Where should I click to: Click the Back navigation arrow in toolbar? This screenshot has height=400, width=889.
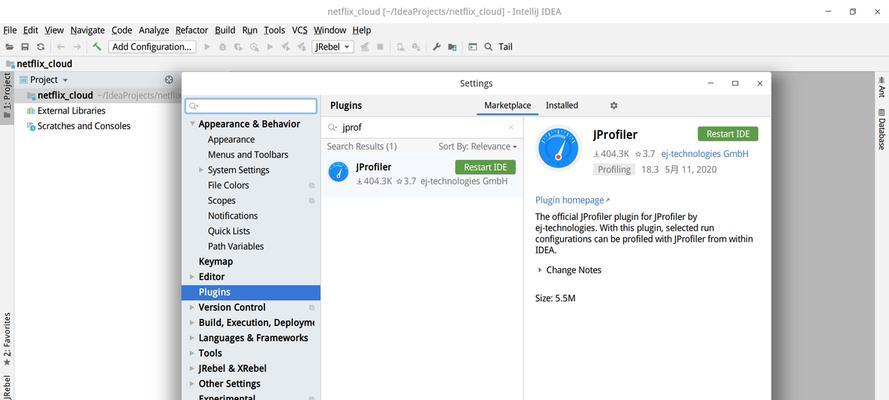[61, 47]
